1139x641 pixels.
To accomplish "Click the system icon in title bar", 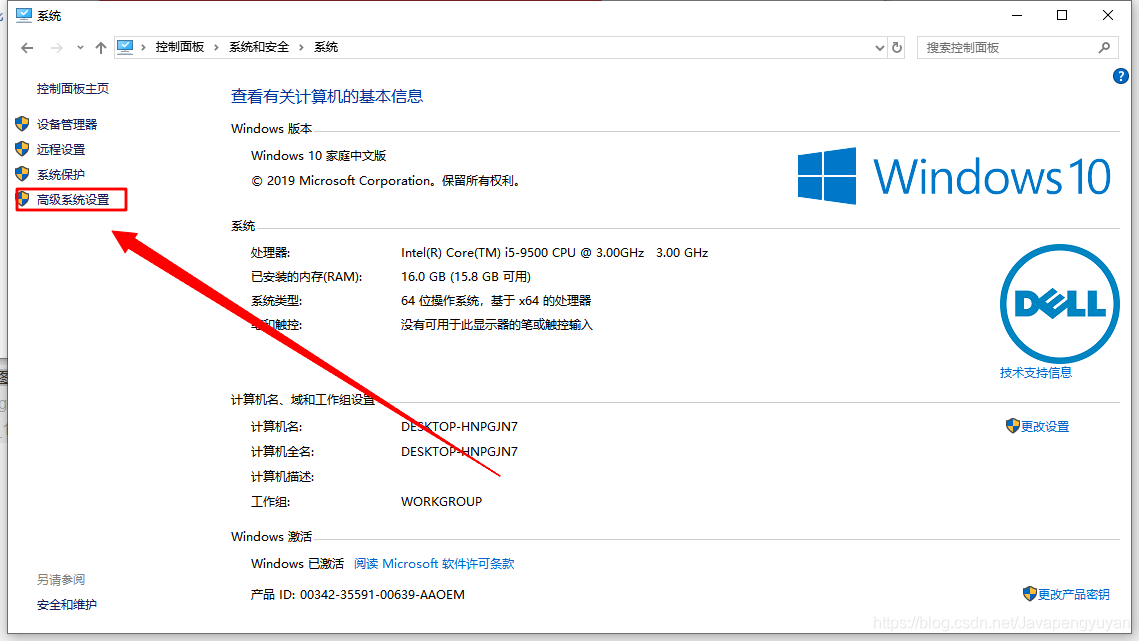I will pyautogui.click(x=23, y=15).
